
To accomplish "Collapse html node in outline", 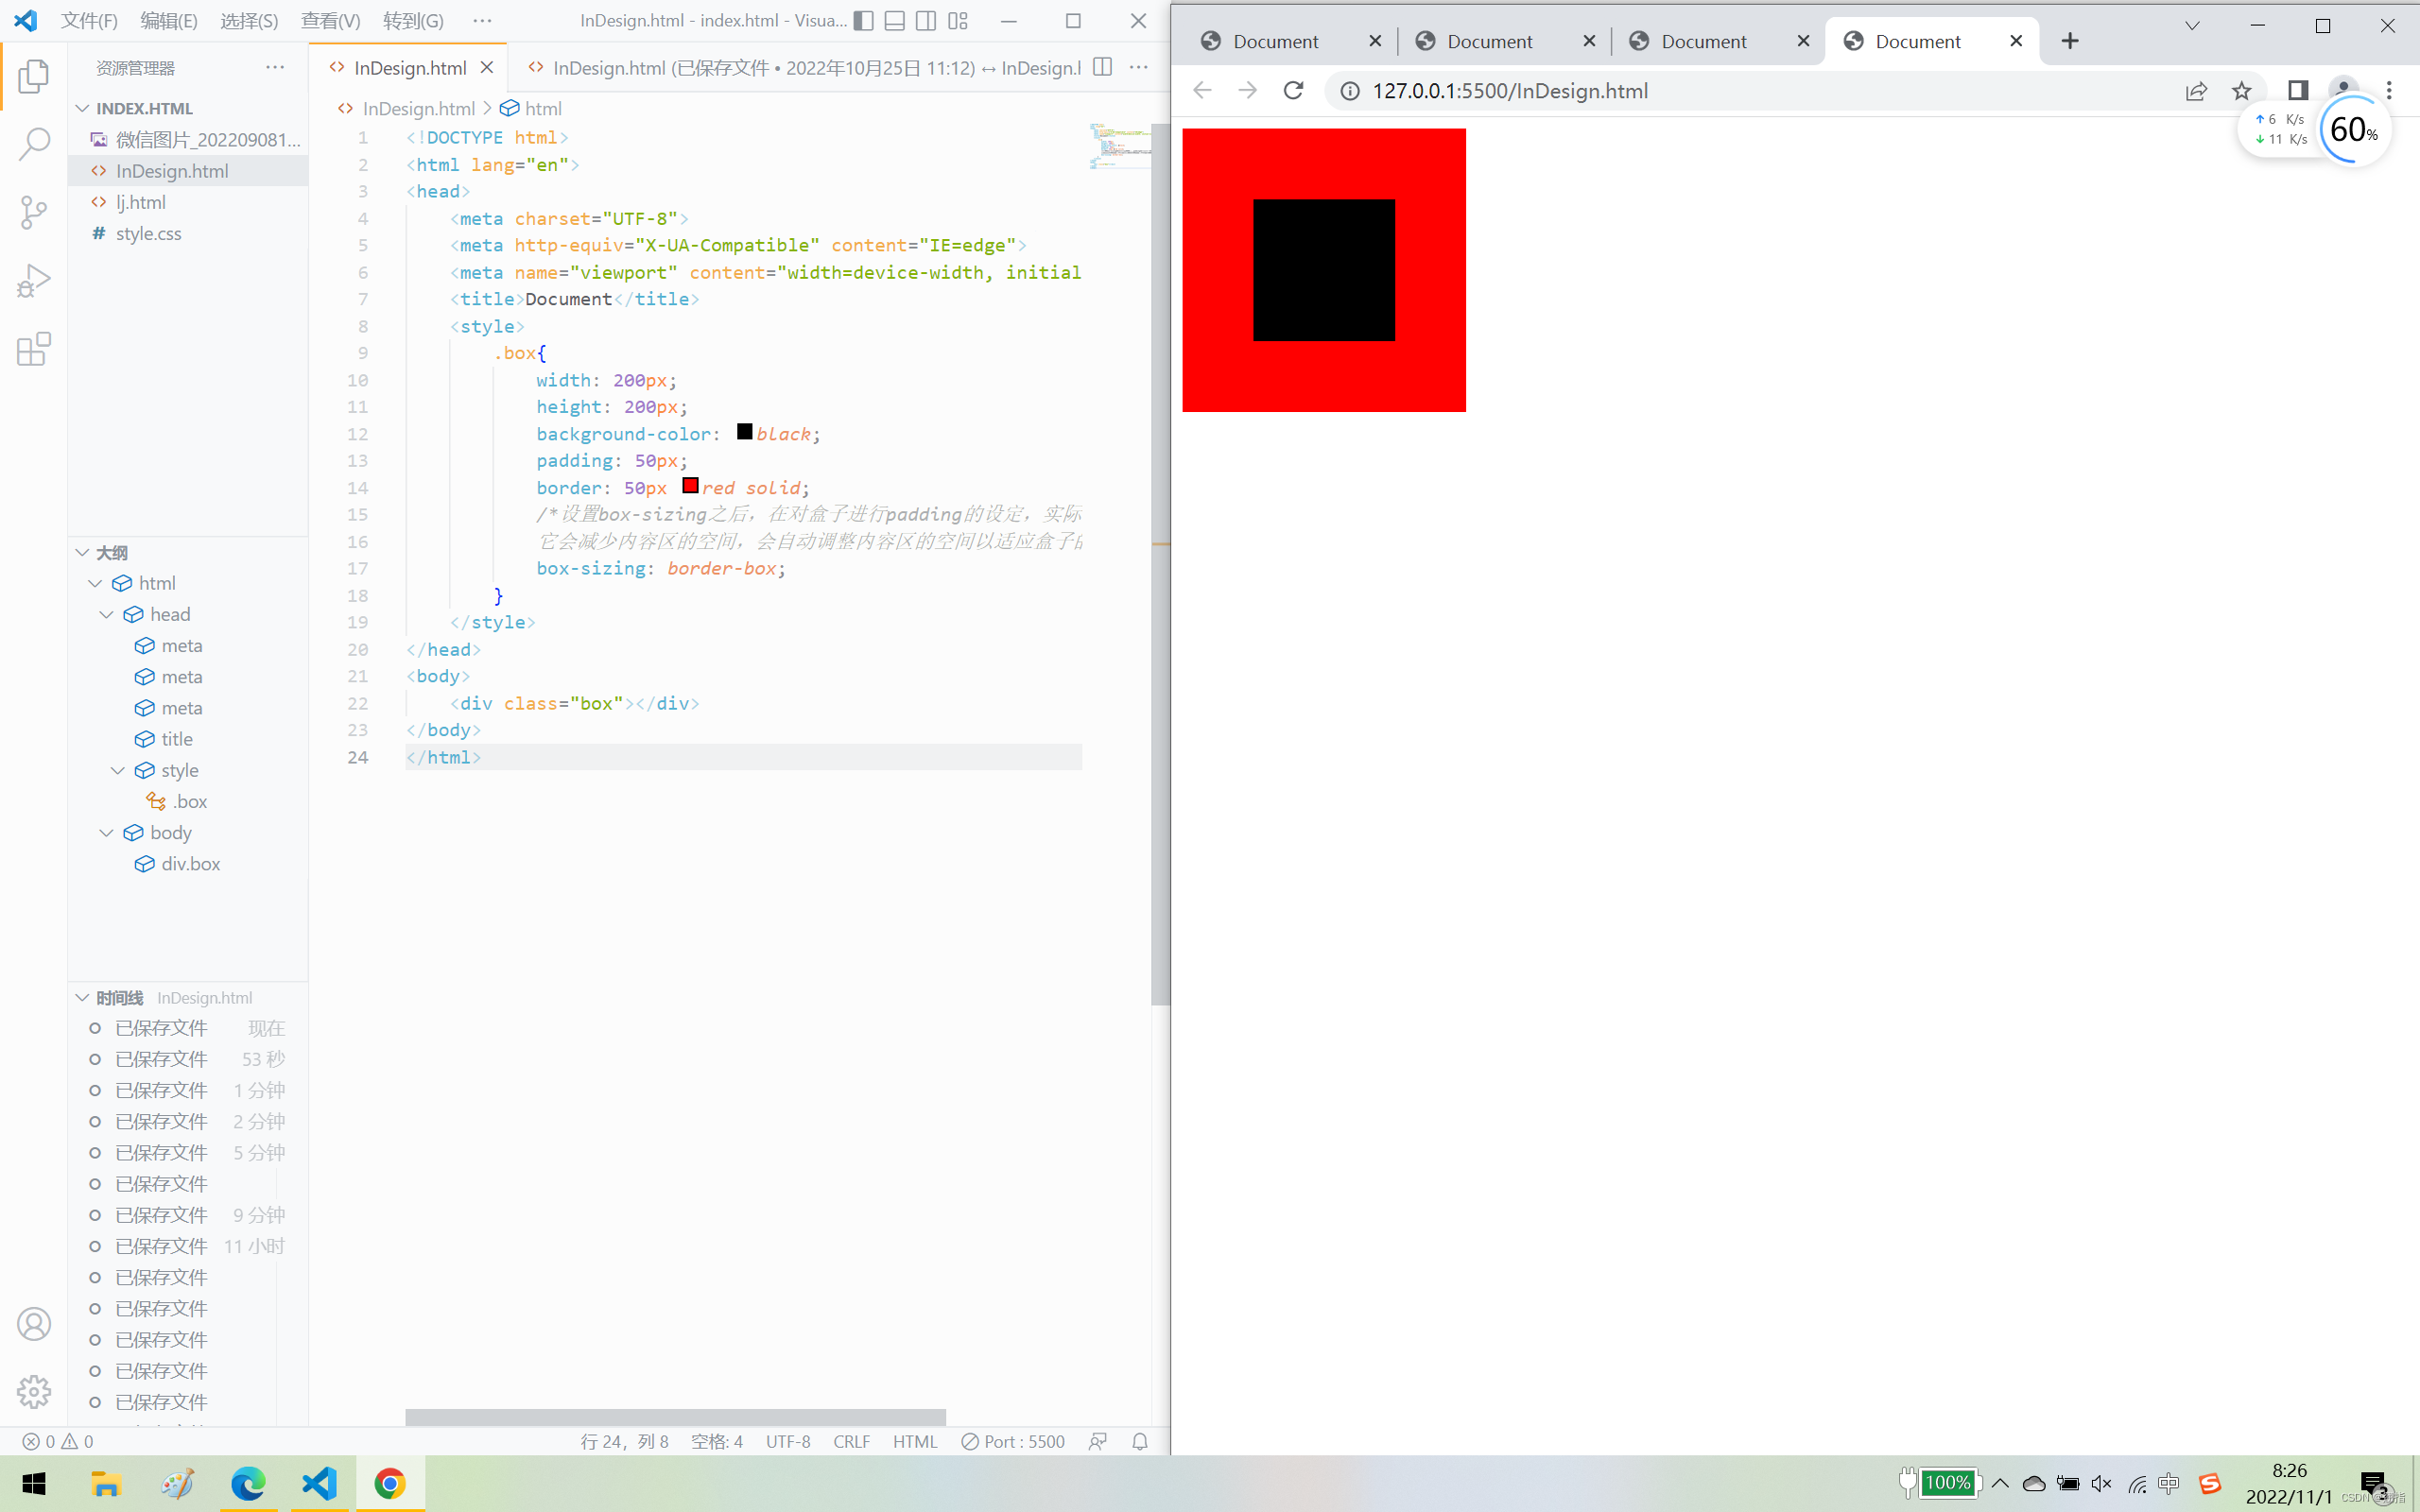I will pyautogui.click(x=95, y=583).
